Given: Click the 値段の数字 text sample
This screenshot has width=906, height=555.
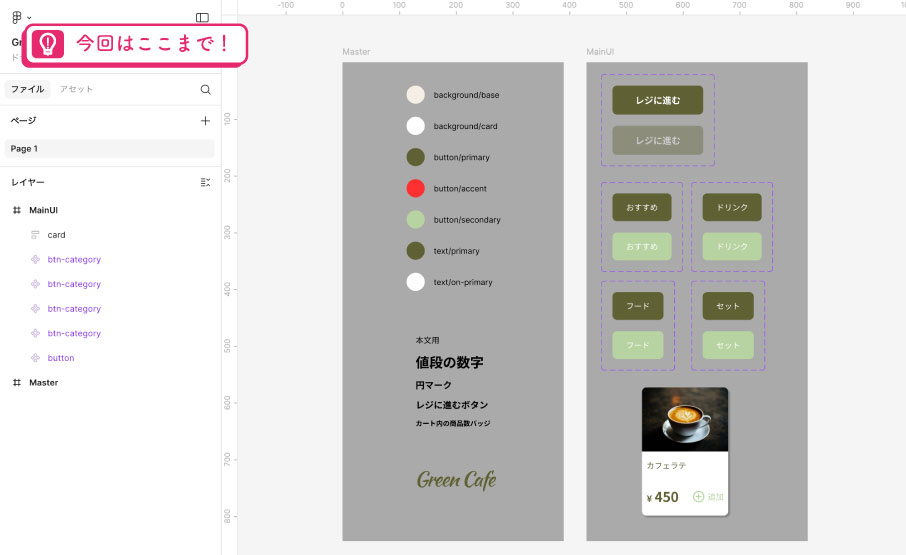Looking at the screenshot, I should coord(450,362).
